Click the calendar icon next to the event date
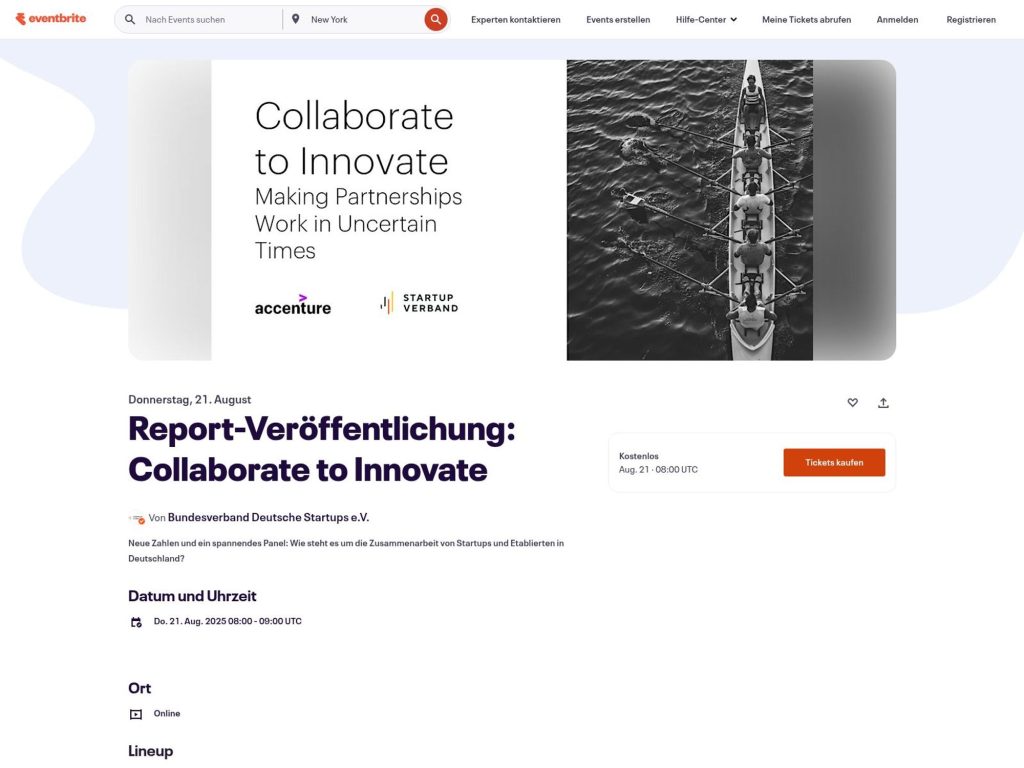Image resolution: width=1024 pixels, height=768 pixels. click(x=136, y=621)
